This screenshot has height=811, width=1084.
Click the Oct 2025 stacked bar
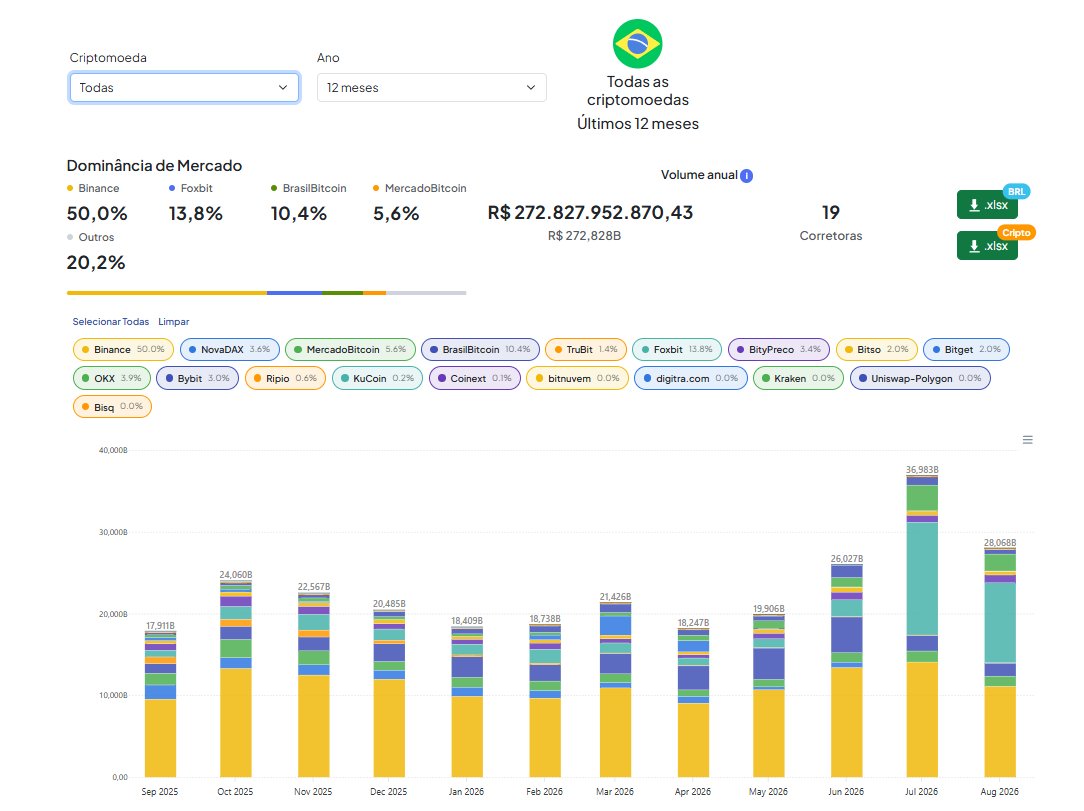pos(236,679)
